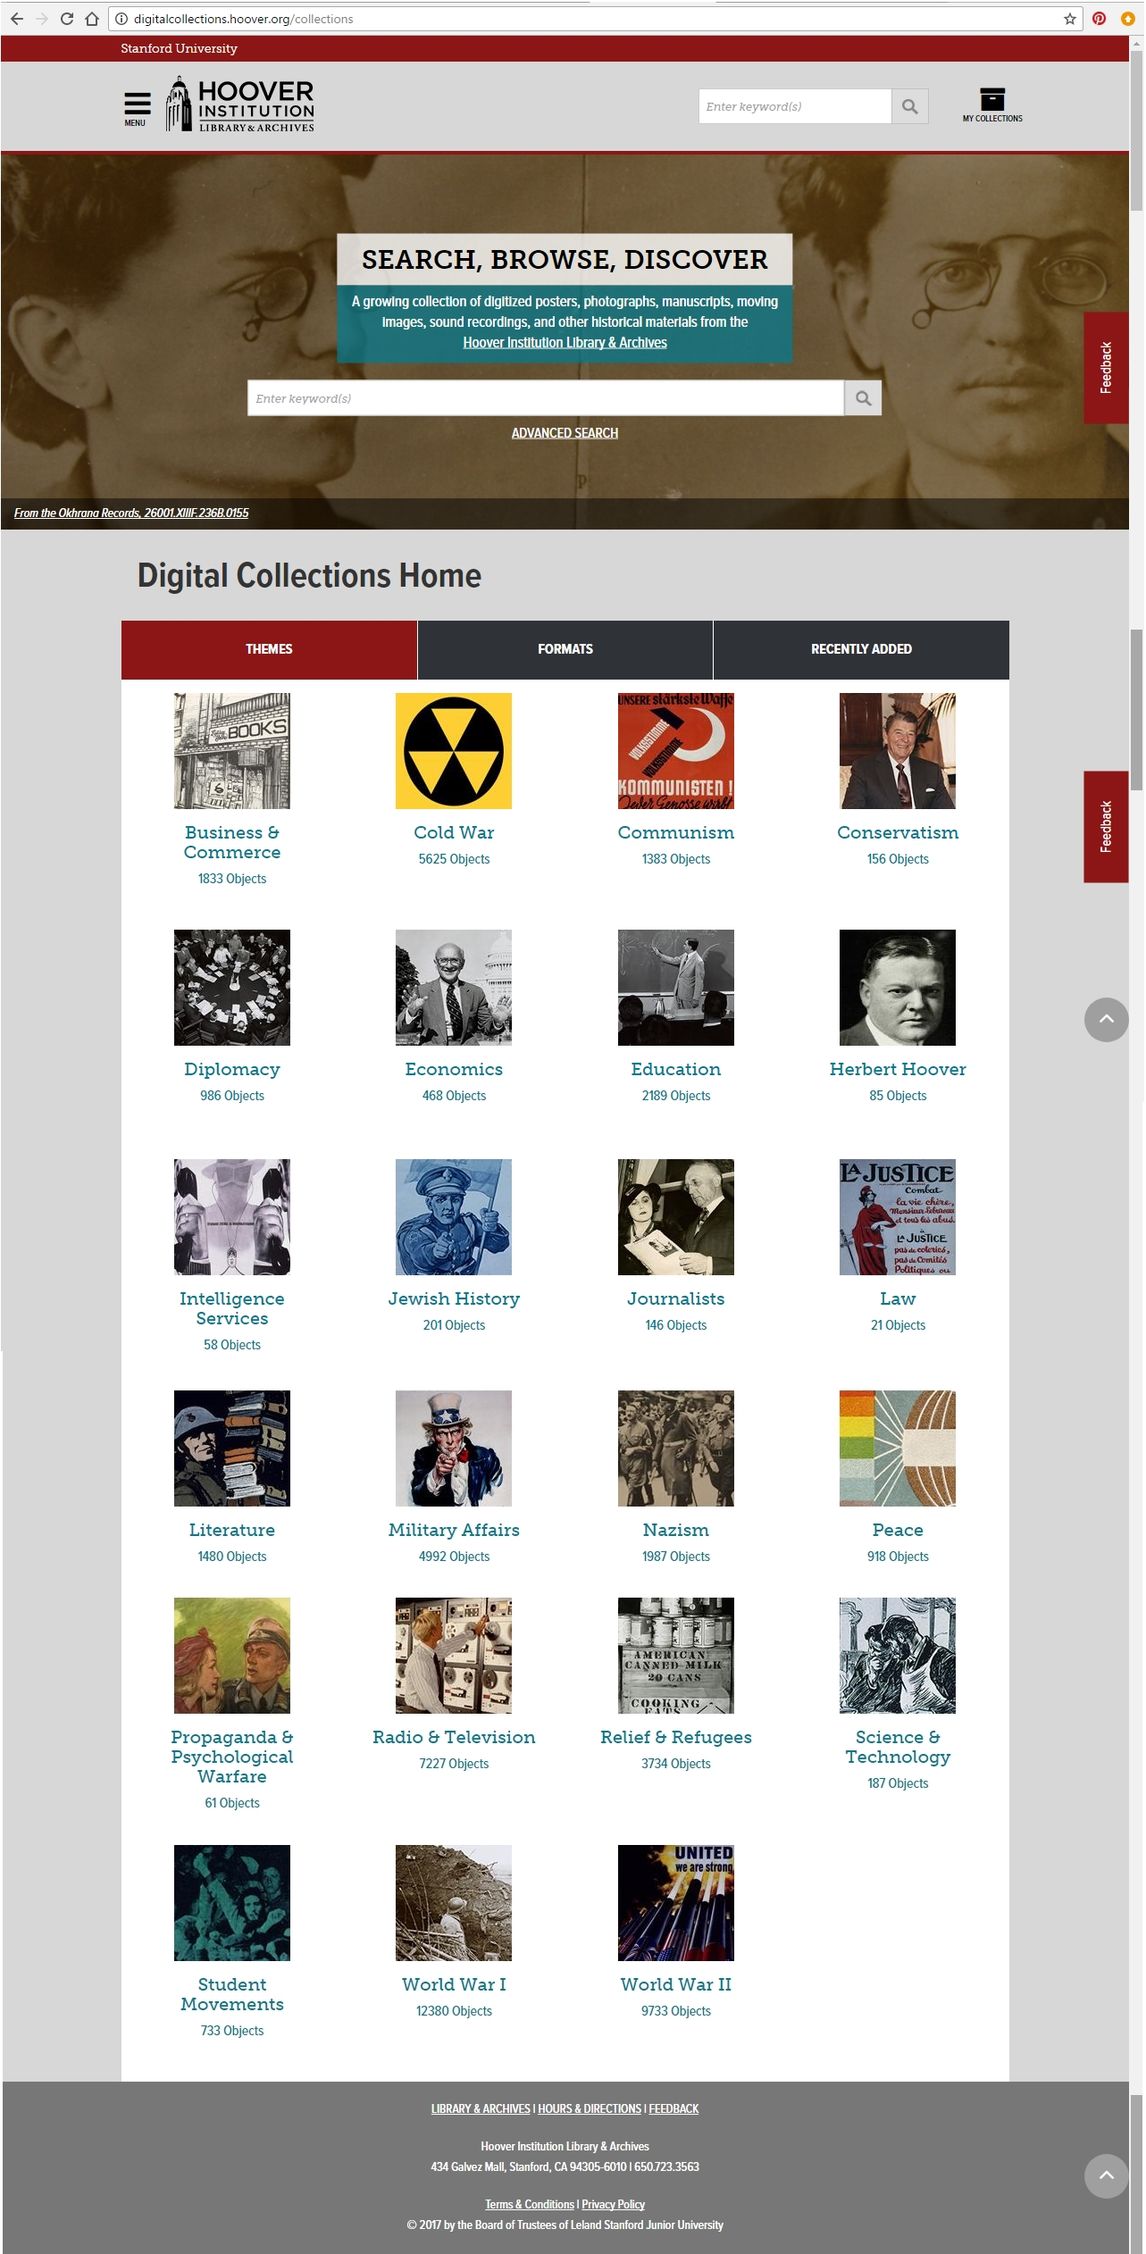
Task: Open the Cold War radiation symbol thumbnail
Action: pyautogui.click(x=454, y=751)
